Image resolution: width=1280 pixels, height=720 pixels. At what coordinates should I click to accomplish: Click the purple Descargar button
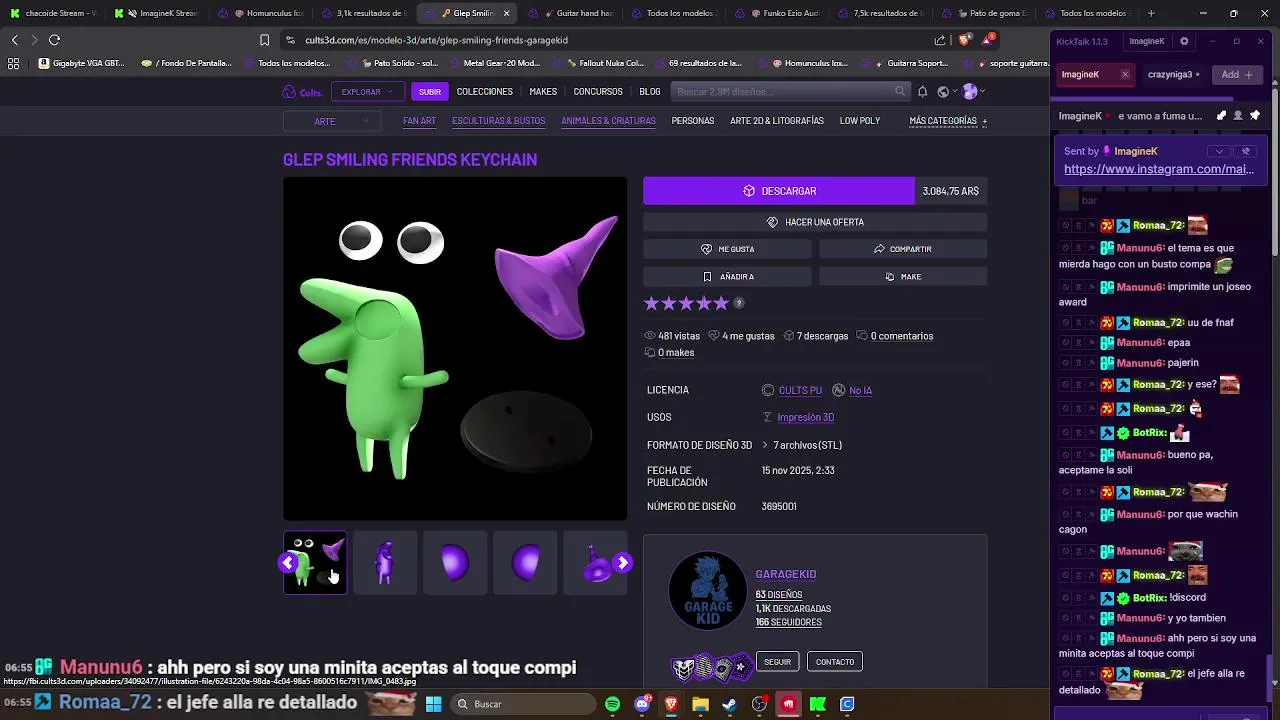(779, 191)
